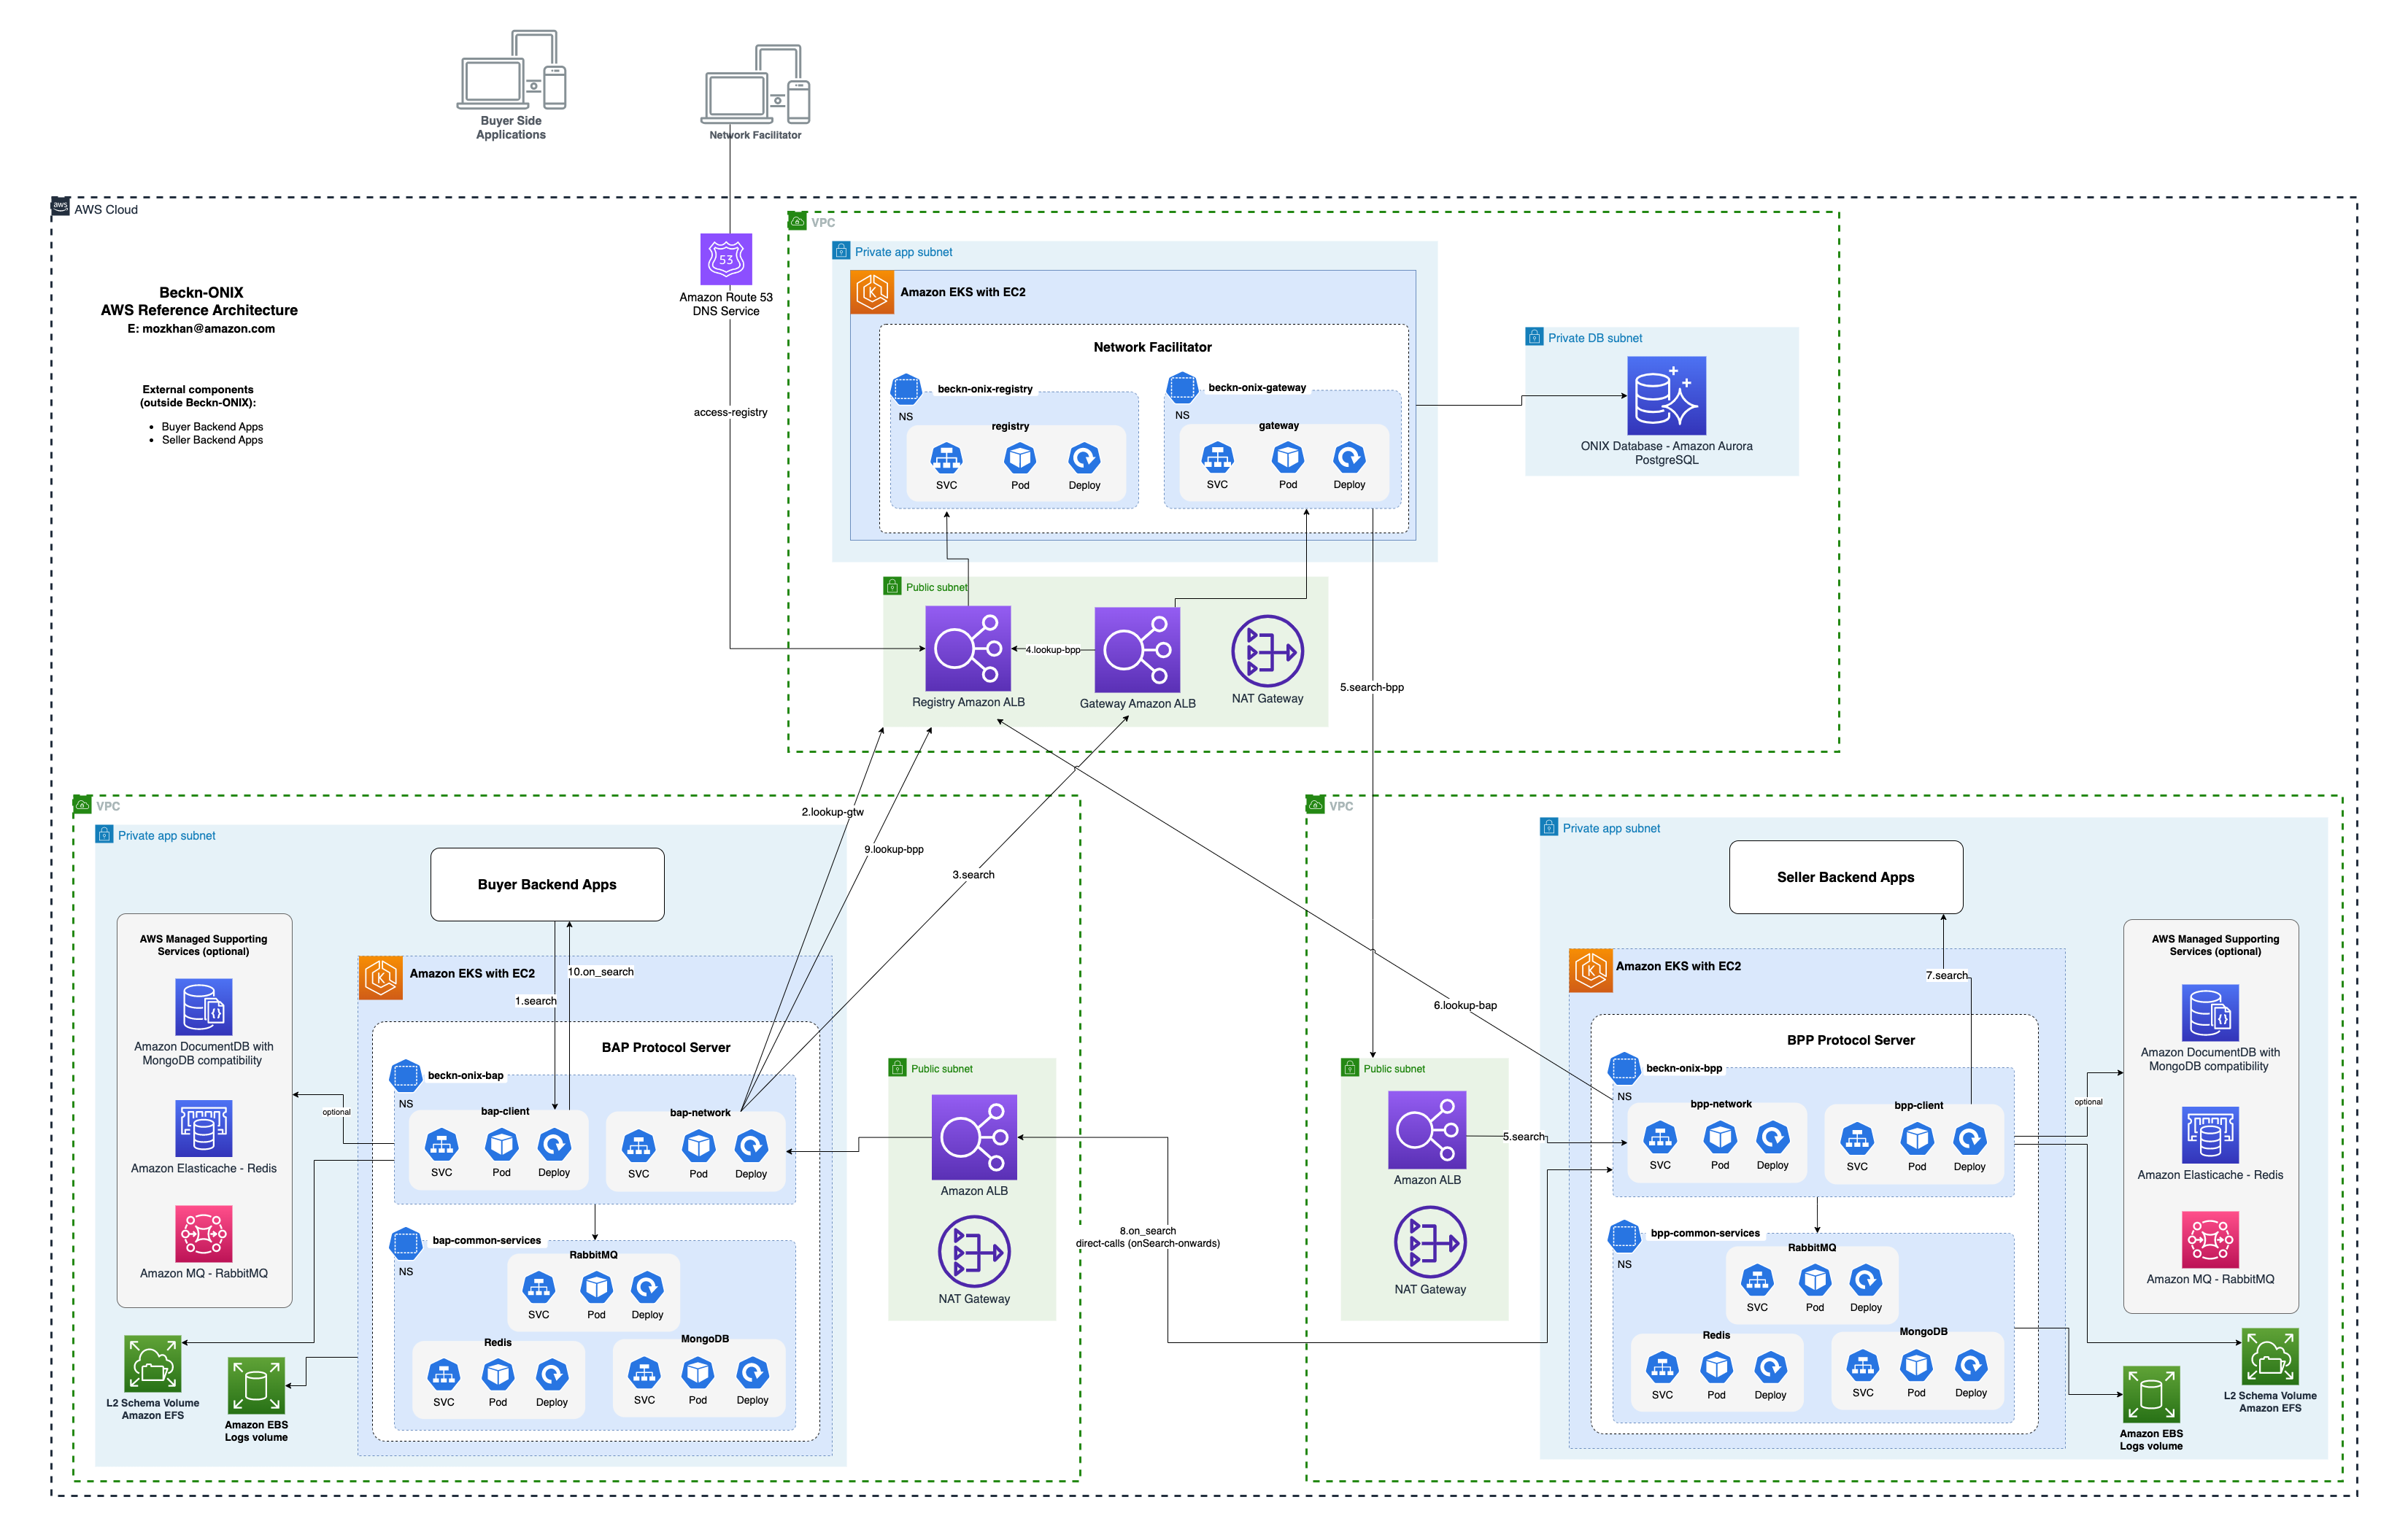Click the Buyer Backend Apps box

547,884
